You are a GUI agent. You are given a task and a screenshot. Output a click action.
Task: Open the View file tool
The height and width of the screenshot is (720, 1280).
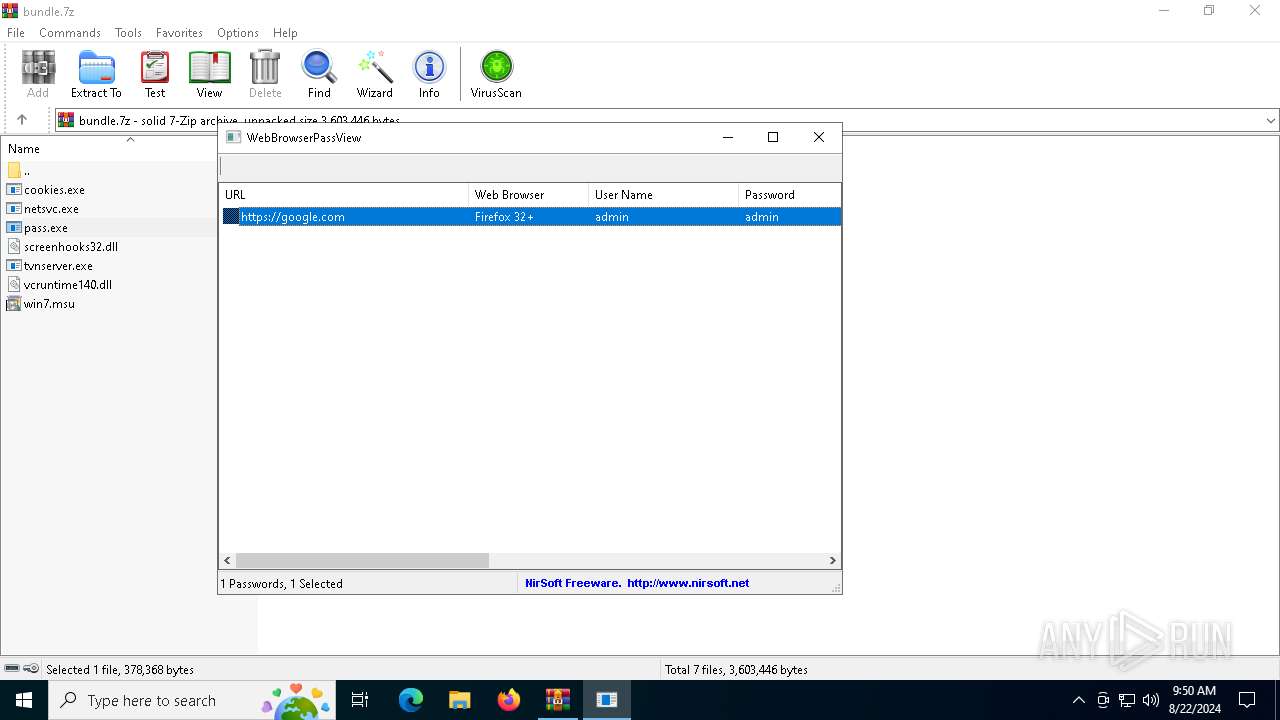pyautogui.click(x=209, y=75)
